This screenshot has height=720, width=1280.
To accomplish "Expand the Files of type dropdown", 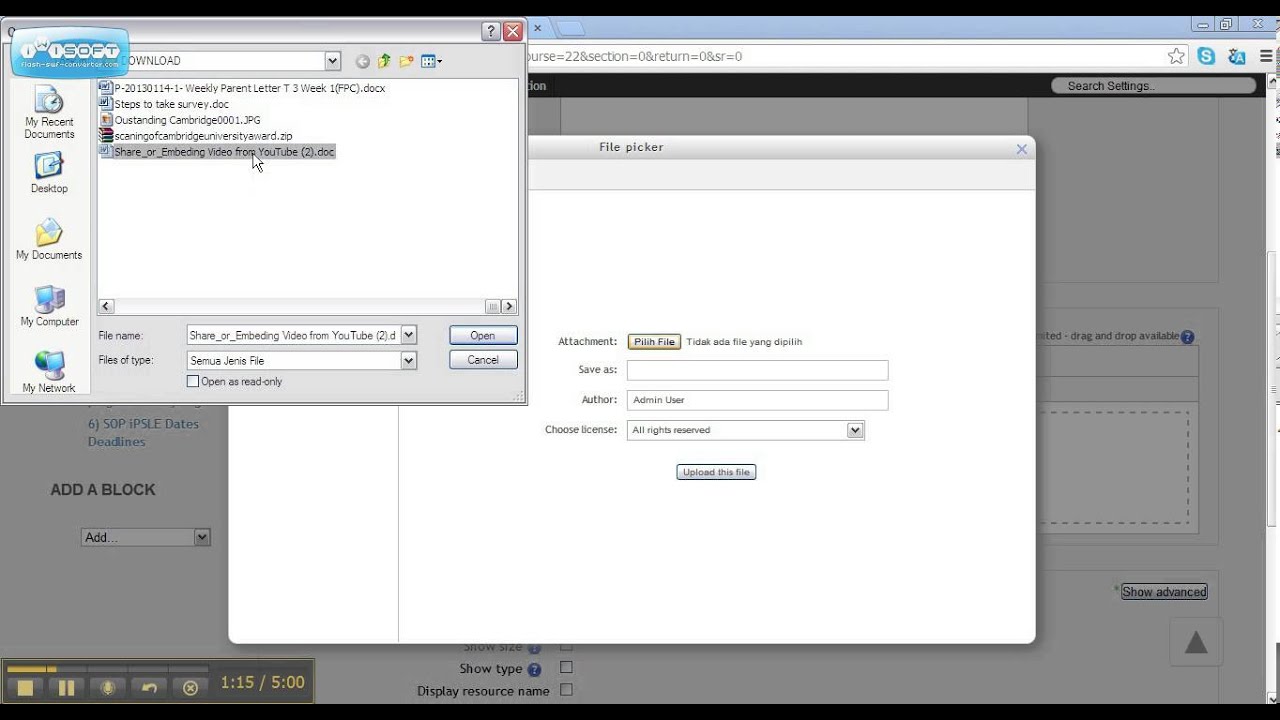I will [x=408, y=360].
